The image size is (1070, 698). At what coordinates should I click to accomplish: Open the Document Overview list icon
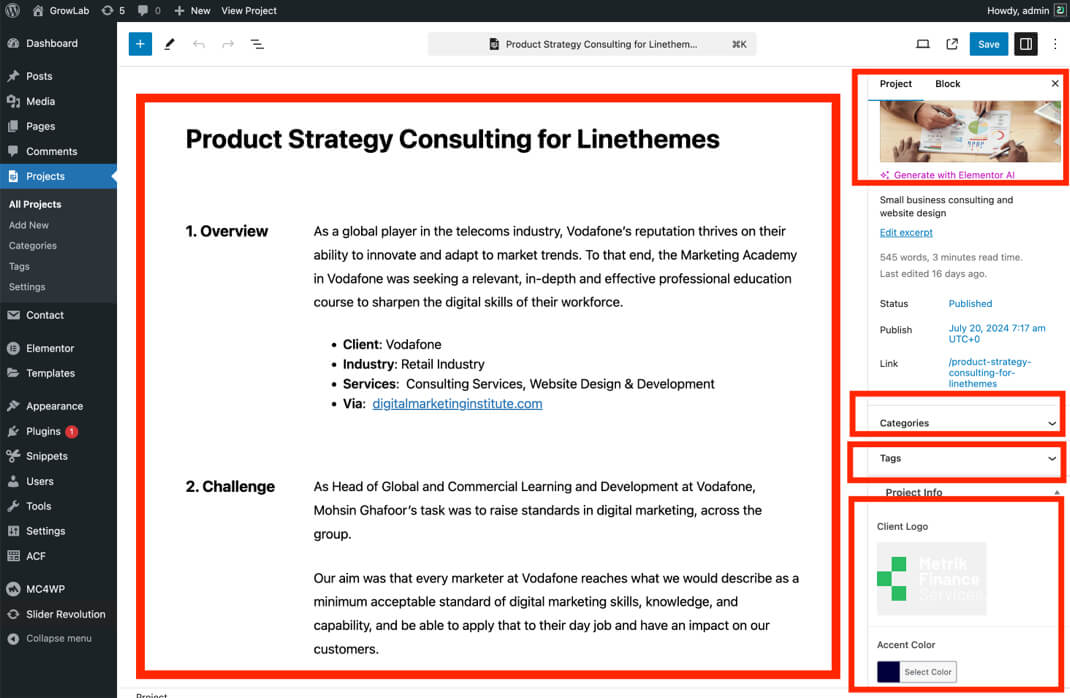tap(257, 44)
